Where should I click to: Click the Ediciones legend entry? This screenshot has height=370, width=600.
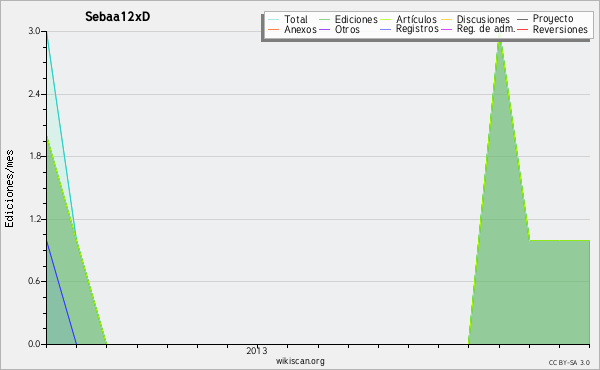(348, 19)
